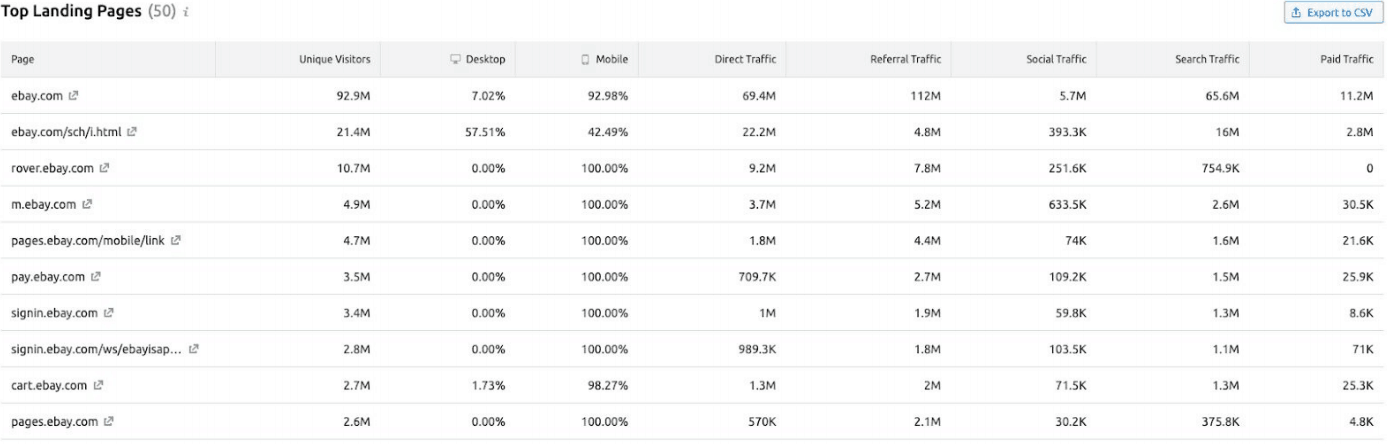This screenshot has height=444, width=1391.
Task: Sort by Referral Traffic column header
Action: click(906, 59)
